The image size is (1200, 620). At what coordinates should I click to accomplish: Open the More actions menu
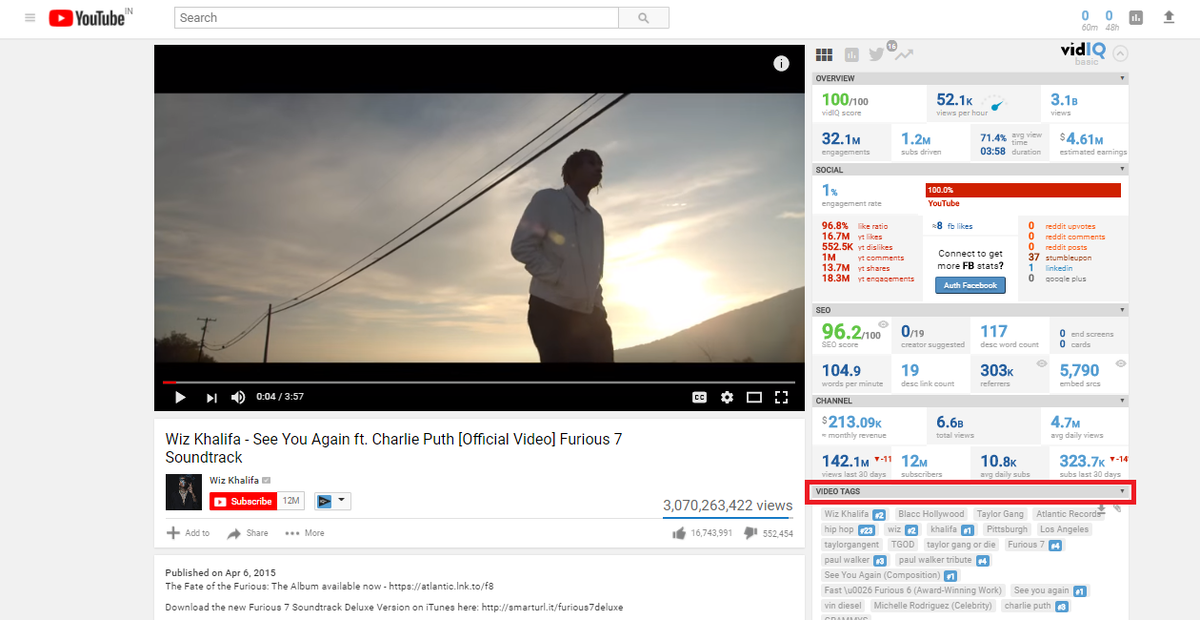click(x=305, y=533)
